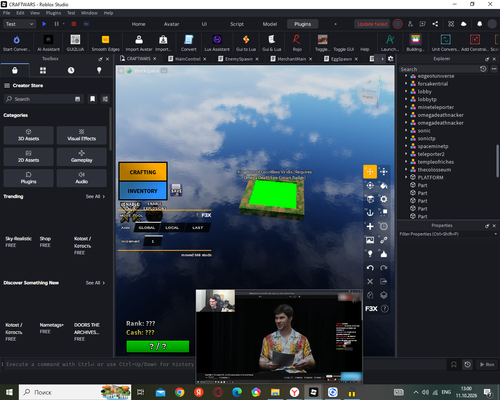Click the Update failed button
Image resolution: width=500 pixels, height=400 pixels.
[x=372, y=24]
